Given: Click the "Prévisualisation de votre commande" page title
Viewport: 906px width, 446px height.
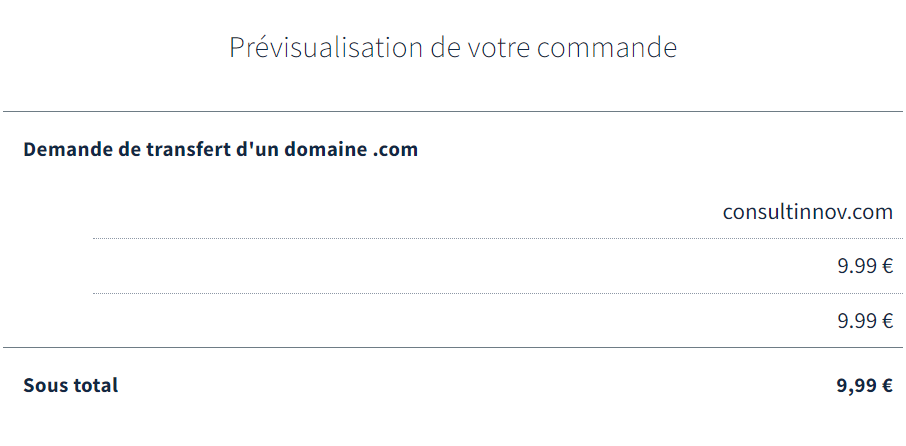Looking at the screenshot, I should coord(453,48).
